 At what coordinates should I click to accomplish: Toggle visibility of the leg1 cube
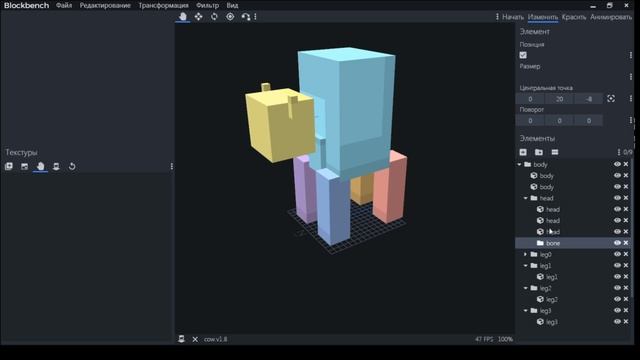pos(617,276)
